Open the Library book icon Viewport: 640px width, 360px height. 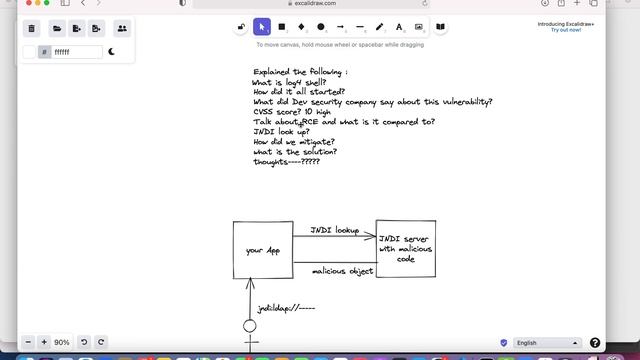440,27
